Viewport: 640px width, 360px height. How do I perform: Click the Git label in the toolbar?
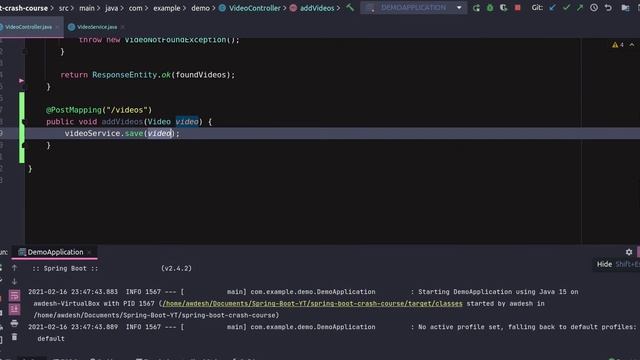pyautogui.click(x=537, y=8)
